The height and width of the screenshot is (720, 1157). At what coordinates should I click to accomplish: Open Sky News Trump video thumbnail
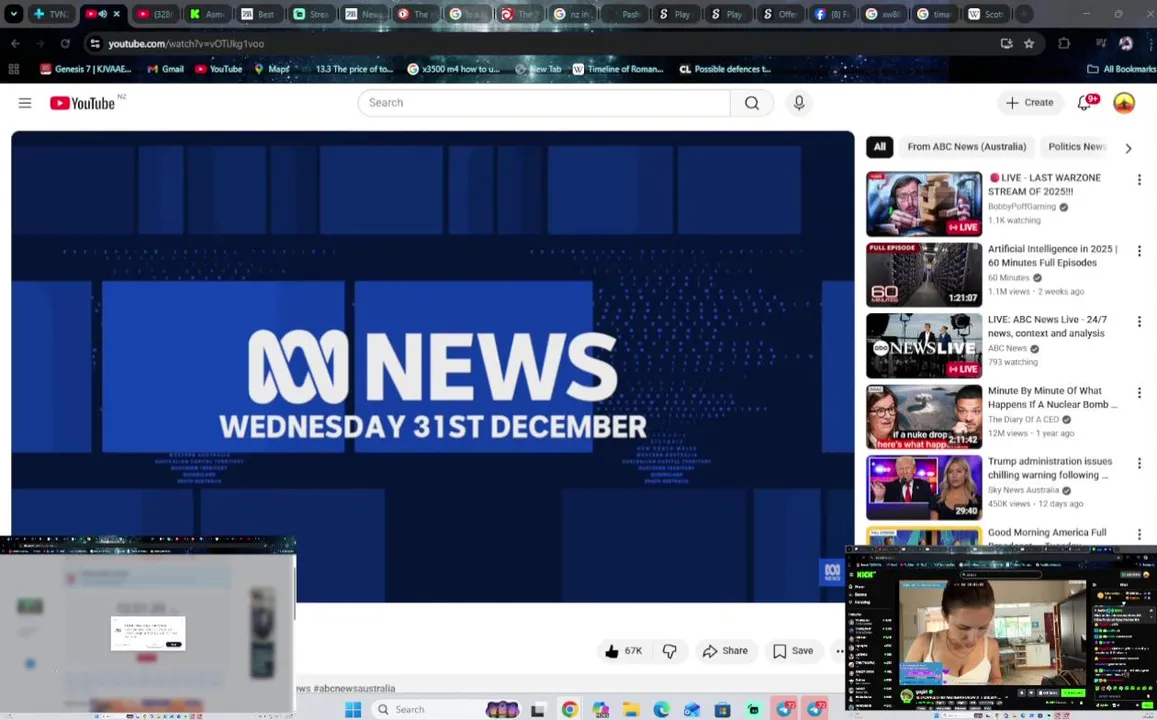tap(924, 488)
